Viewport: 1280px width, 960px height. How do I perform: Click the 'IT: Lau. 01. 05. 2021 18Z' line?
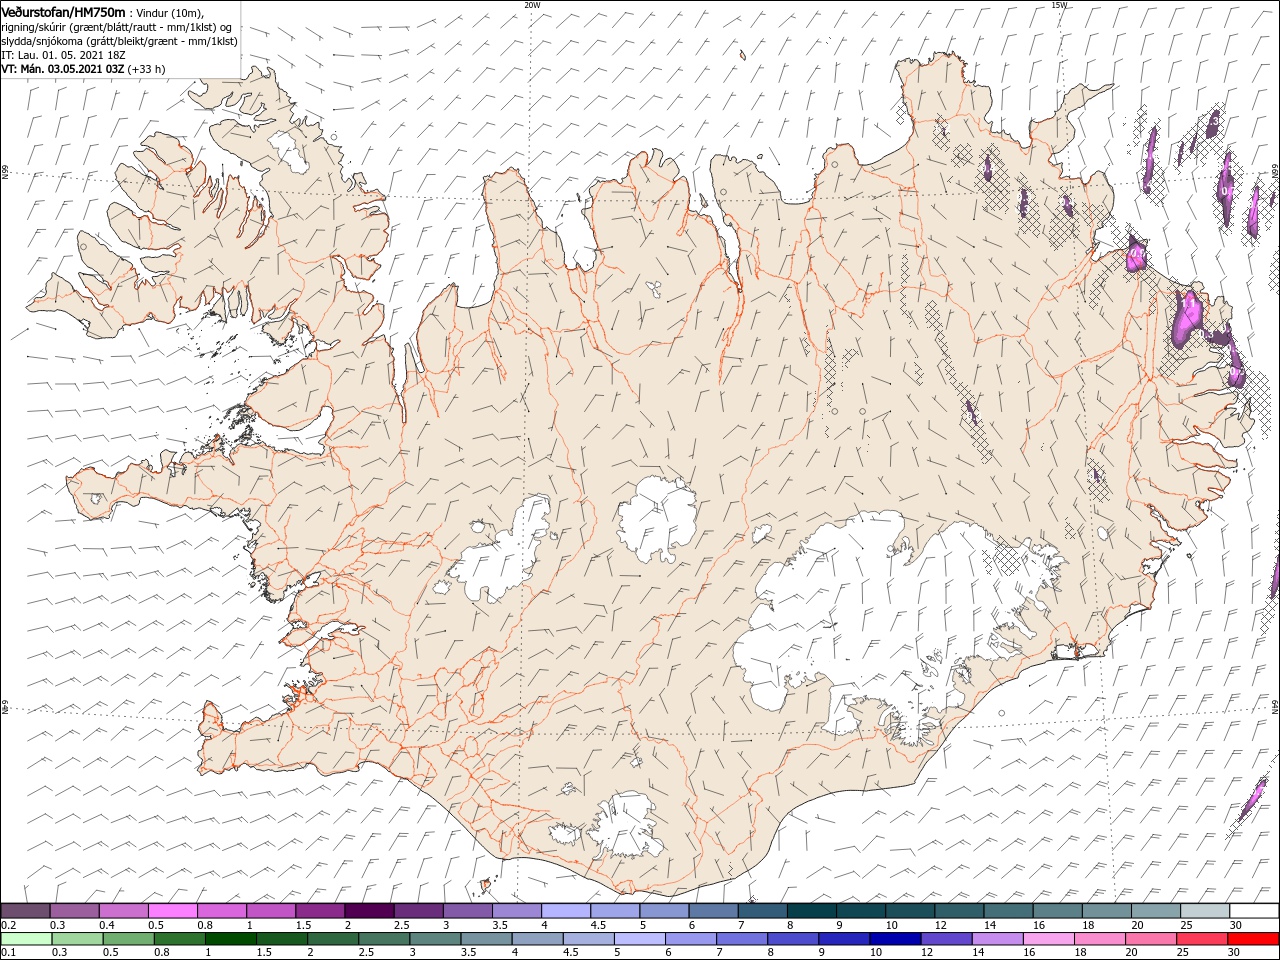(x=63, y=55)
